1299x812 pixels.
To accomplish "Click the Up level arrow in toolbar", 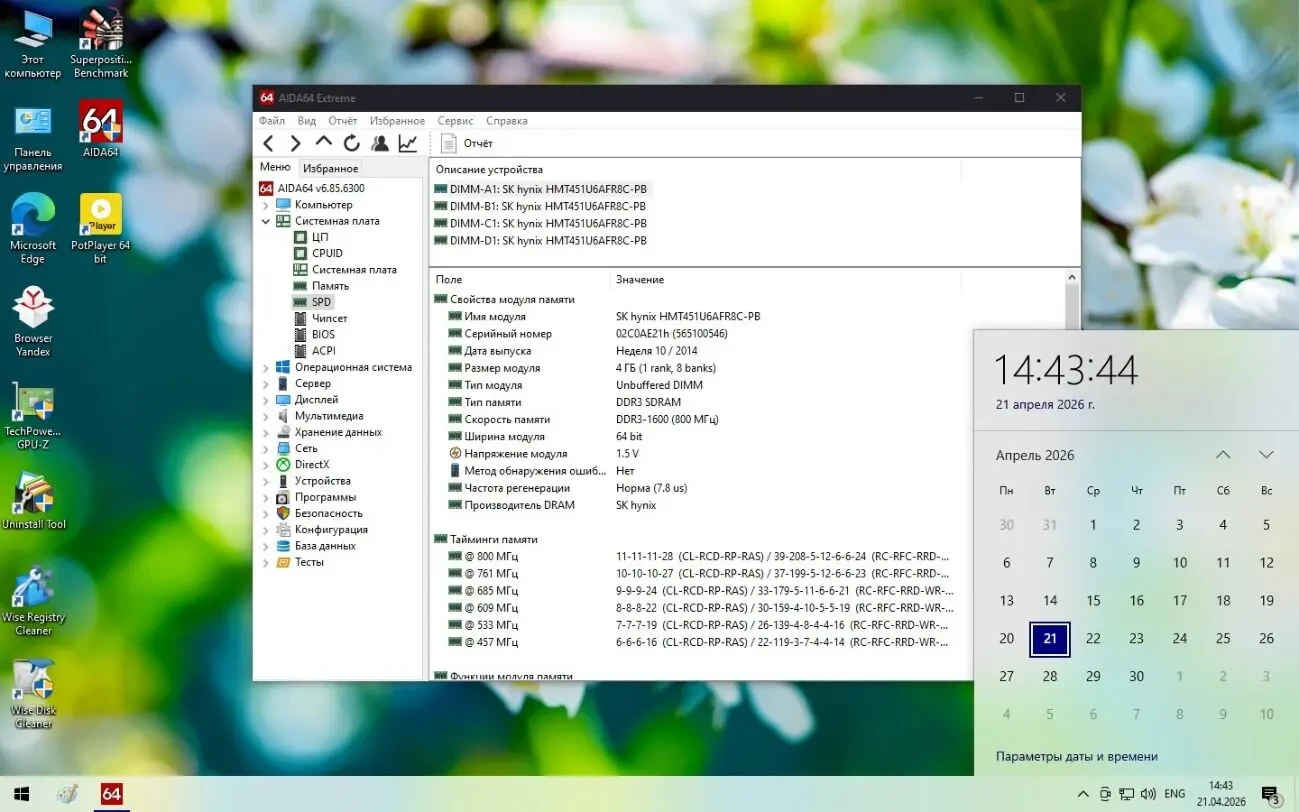I will tap(323, 143).
